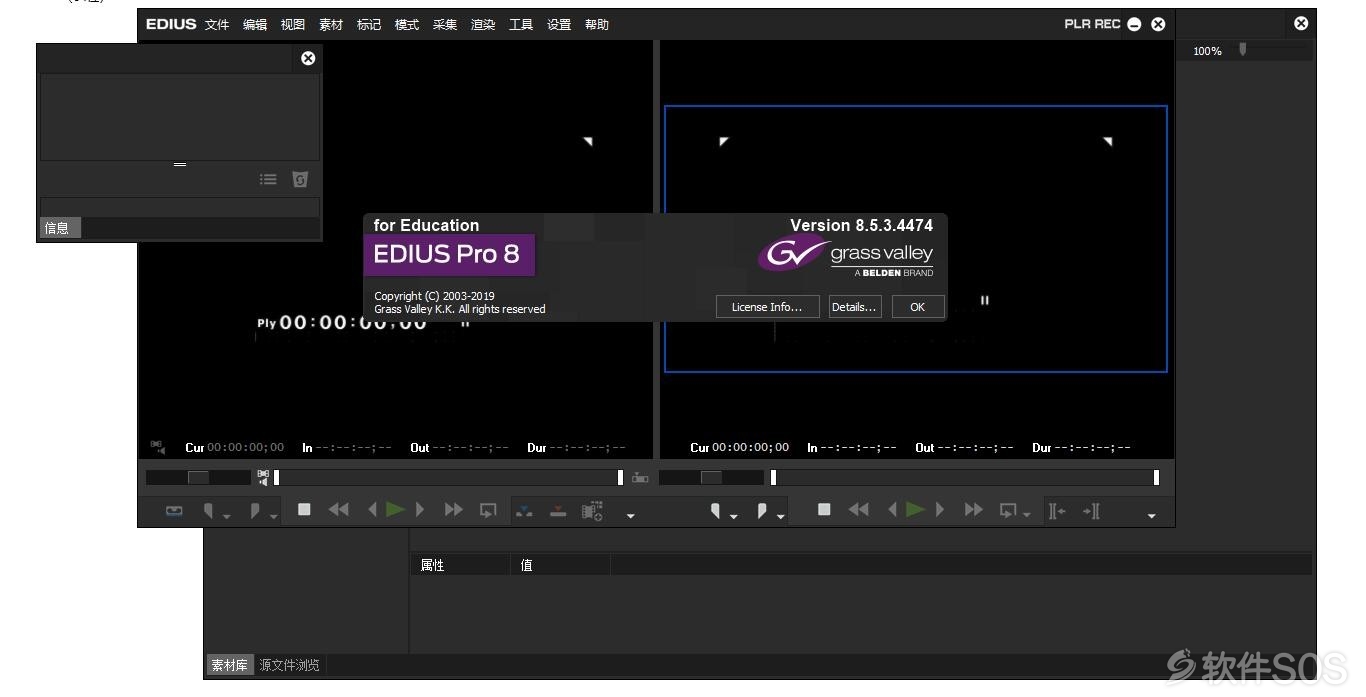Switch to the 素材库 tab

(x=229, y=665)
